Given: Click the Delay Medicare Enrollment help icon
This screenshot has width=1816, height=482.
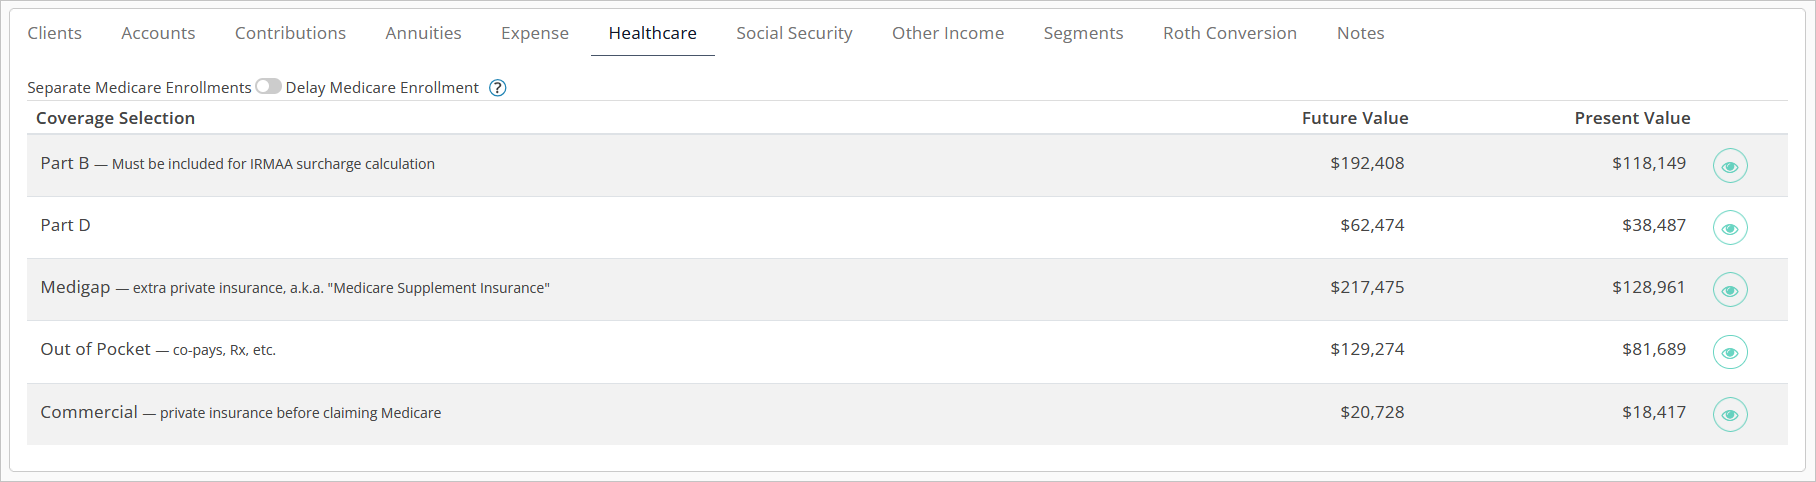Looking at the screenshot, I should tap(497, 88).
